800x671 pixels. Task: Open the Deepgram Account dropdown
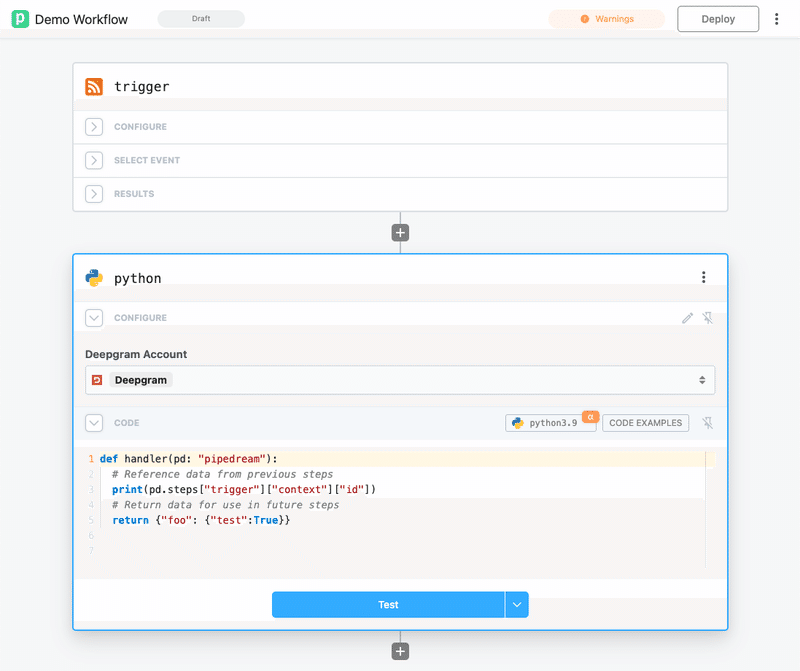(x=400, y=380)
